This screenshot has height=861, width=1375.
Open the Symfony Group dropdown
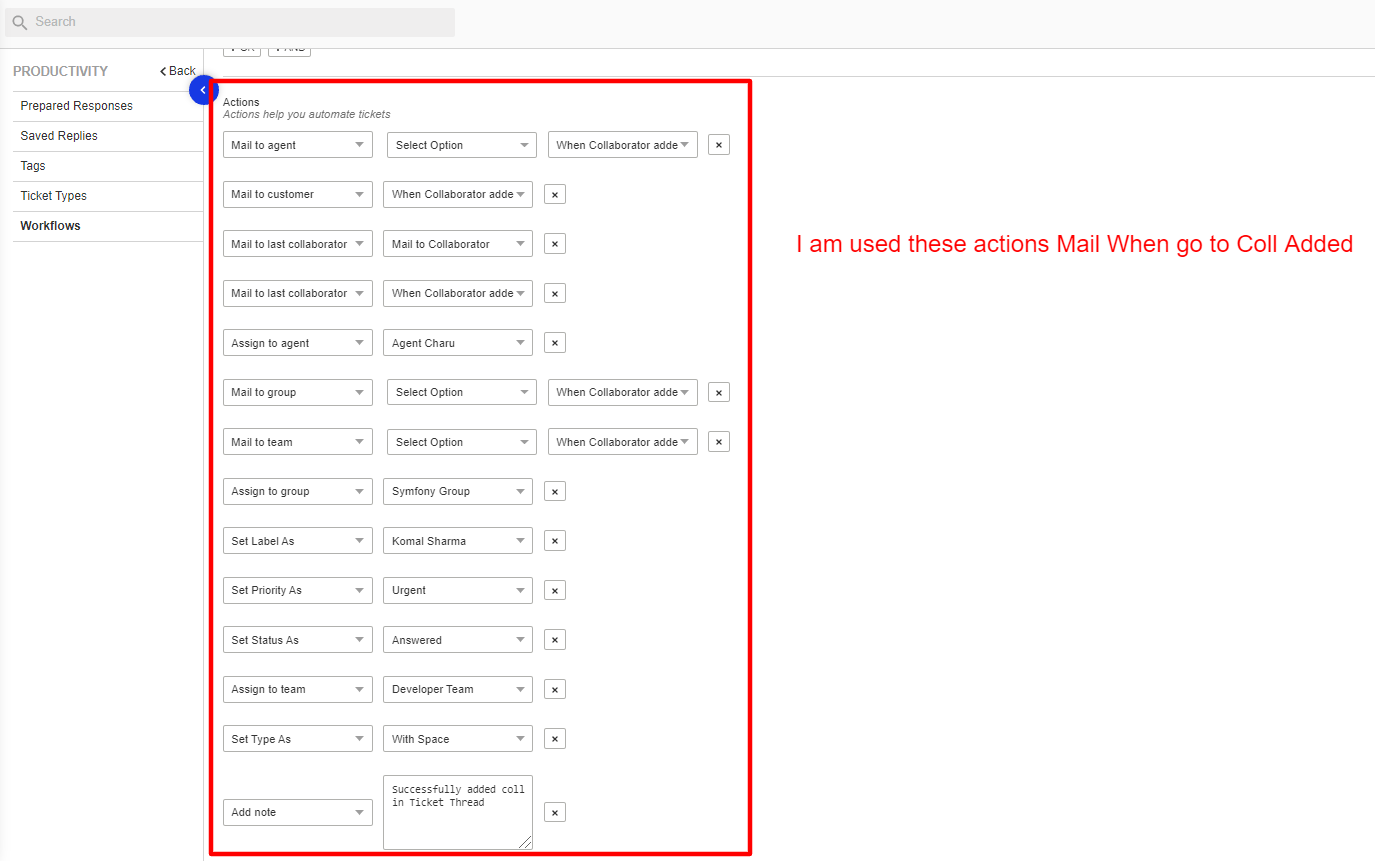point(458,491)
